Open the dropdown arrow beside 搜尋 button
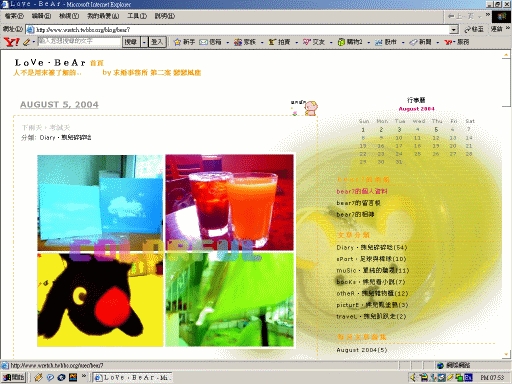 pyautogui.click(x=144, y=42)
